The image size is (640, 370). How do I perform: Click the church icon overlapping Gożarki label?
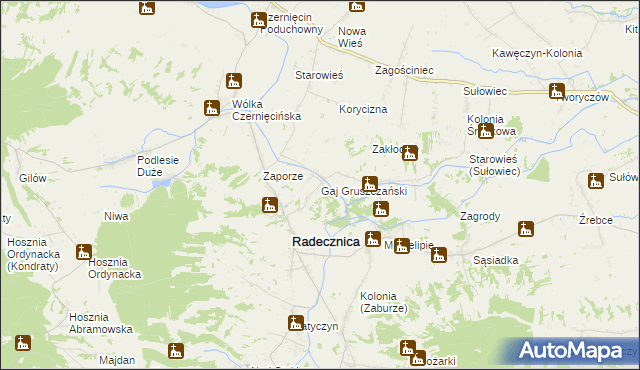coord(418,358)
